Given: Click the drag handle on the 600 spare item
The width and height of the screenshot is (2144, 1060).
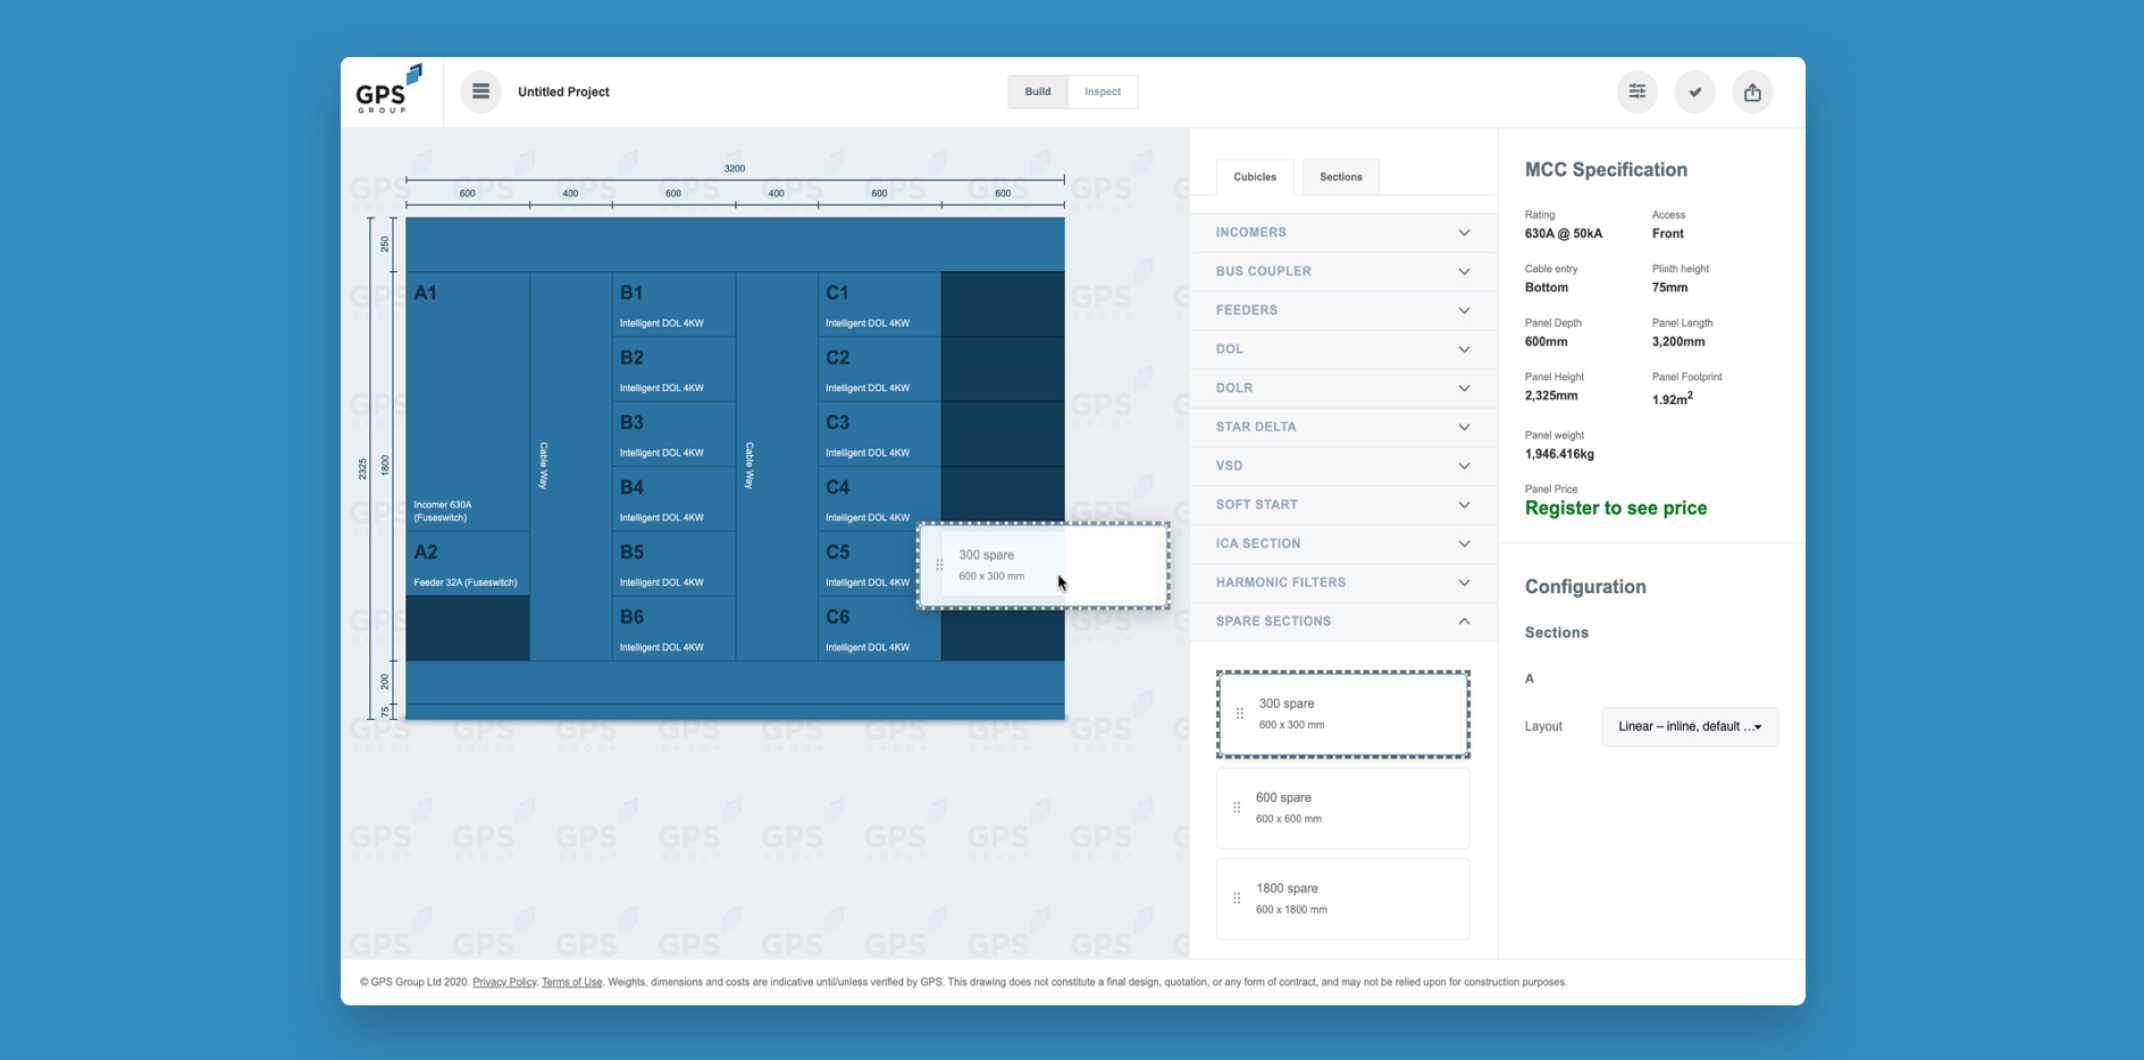Looking at the screenshot, I should (x=1238, y=807).
